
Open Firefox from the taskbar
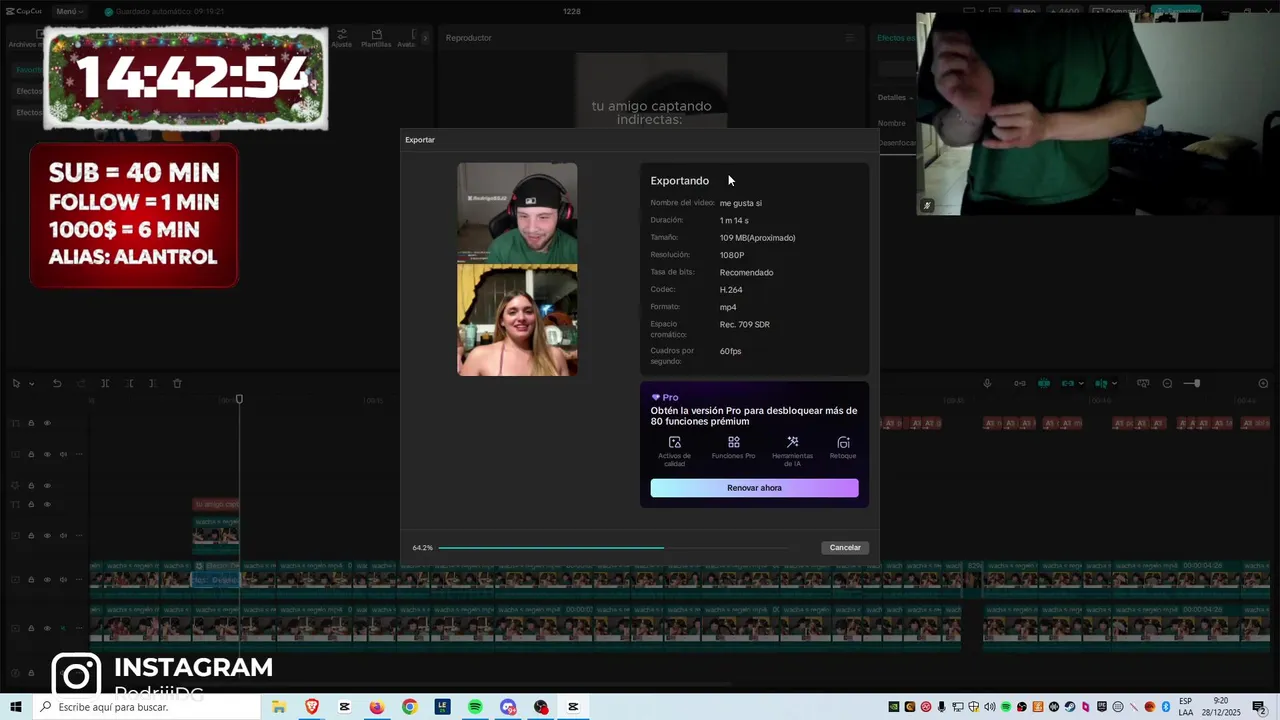pos(376,707)
